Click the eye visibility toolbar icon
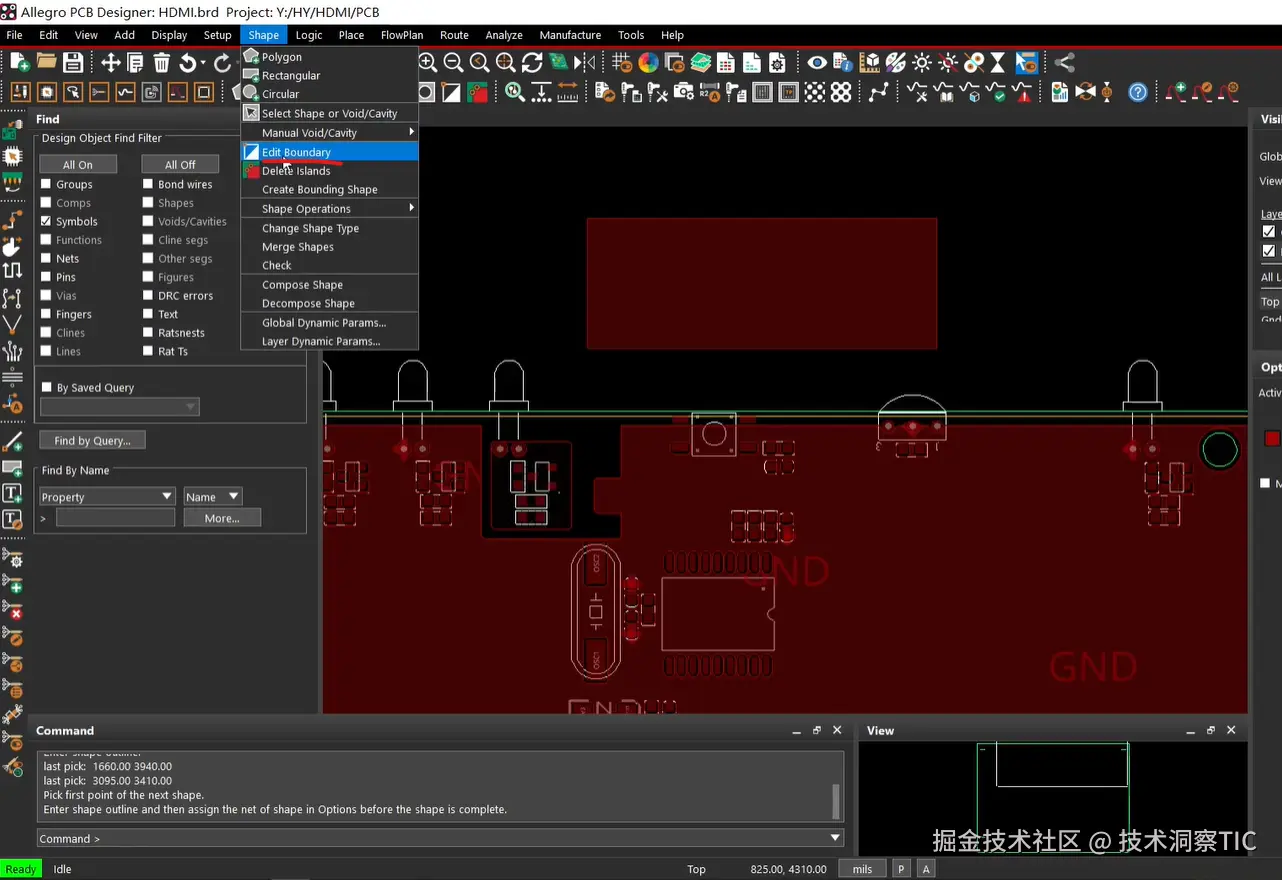 click(x=817, y=63)
